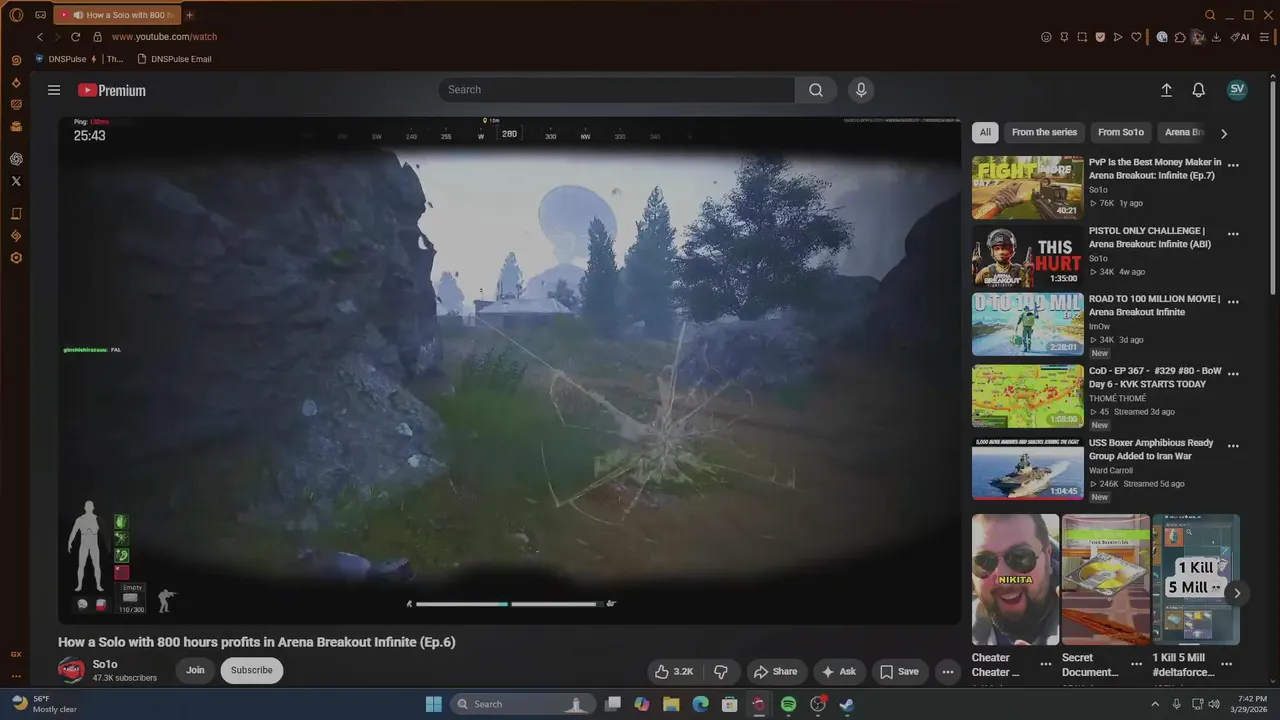This screenshot has width=1280, height=720.
Task: Click the Ask button
Action: pos(838,672)
